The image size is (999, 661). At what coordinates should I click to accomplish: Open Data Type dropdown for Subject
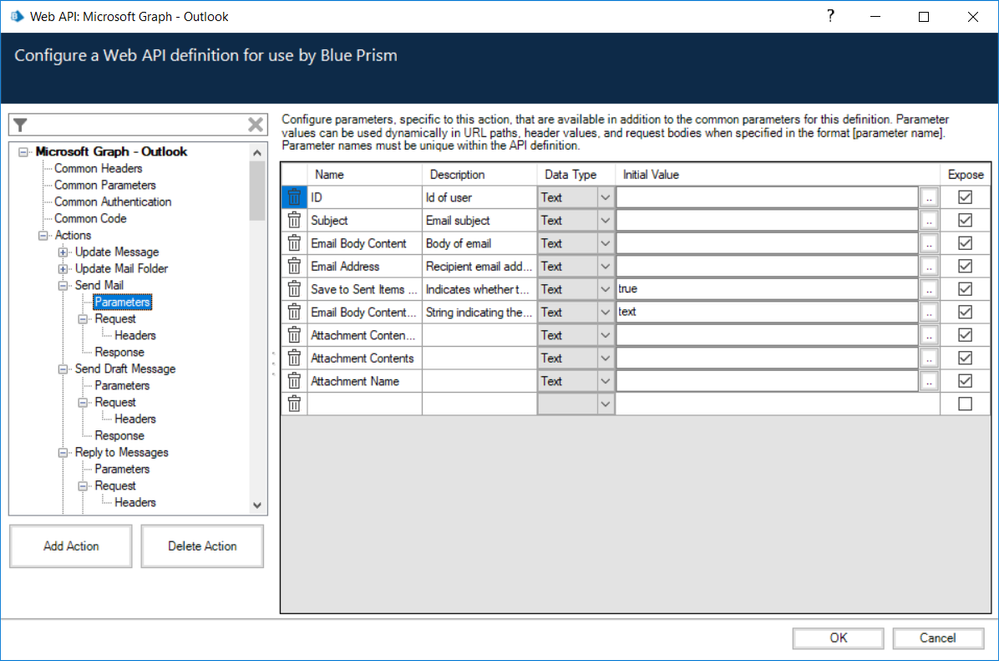(605, 221)
